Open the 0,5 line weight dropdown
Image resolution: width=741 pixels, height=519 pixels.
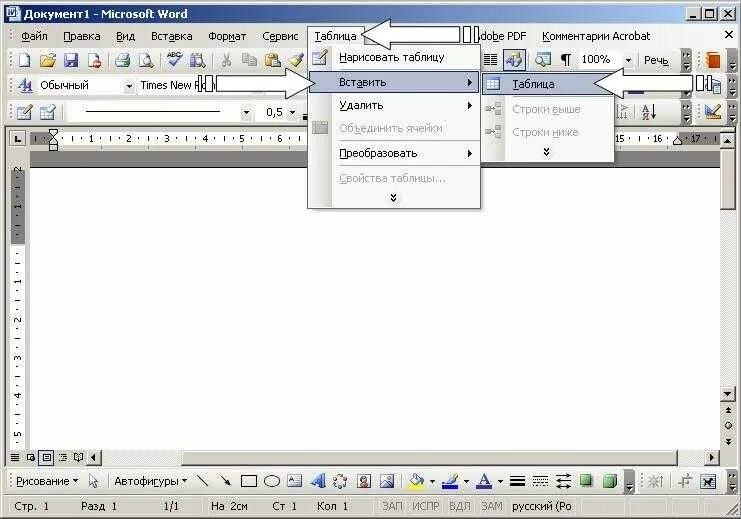tap(293, 112)
